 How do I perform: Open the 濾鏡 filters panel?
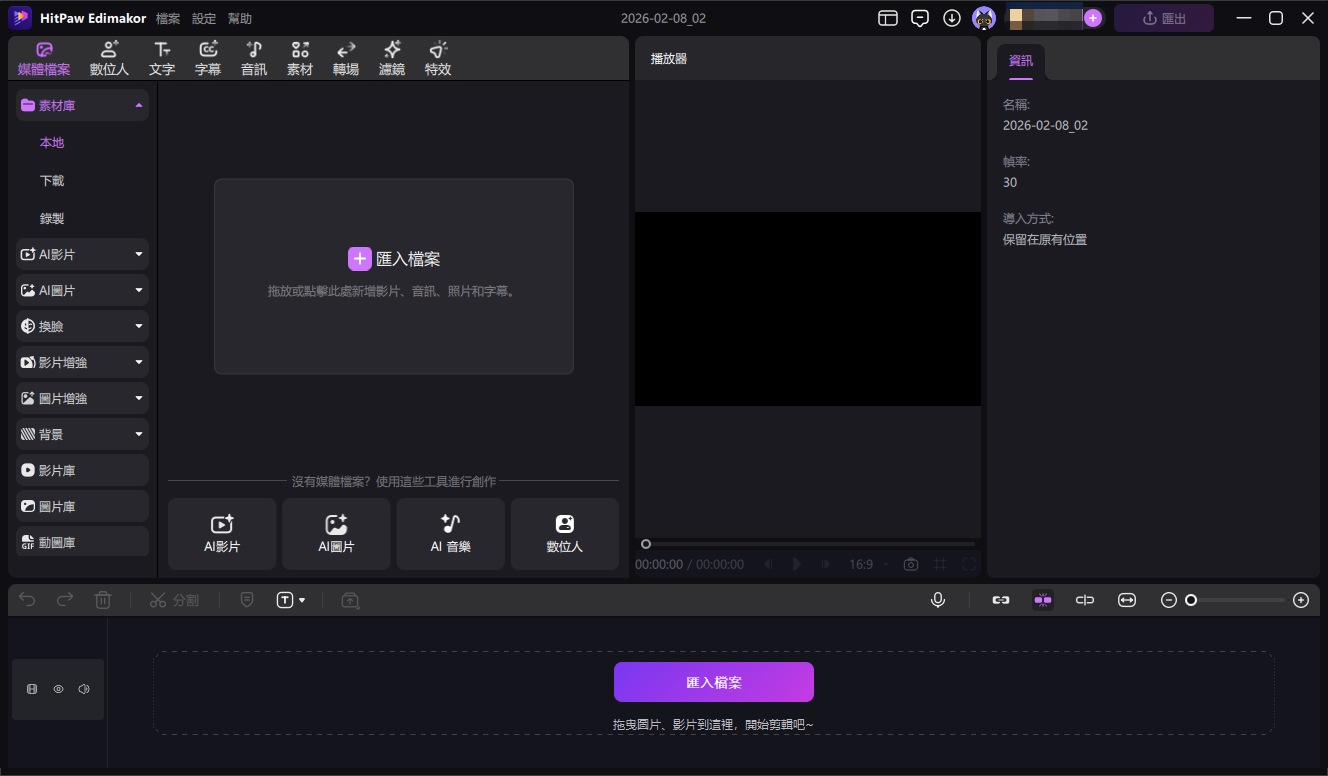tap(391, 57)
